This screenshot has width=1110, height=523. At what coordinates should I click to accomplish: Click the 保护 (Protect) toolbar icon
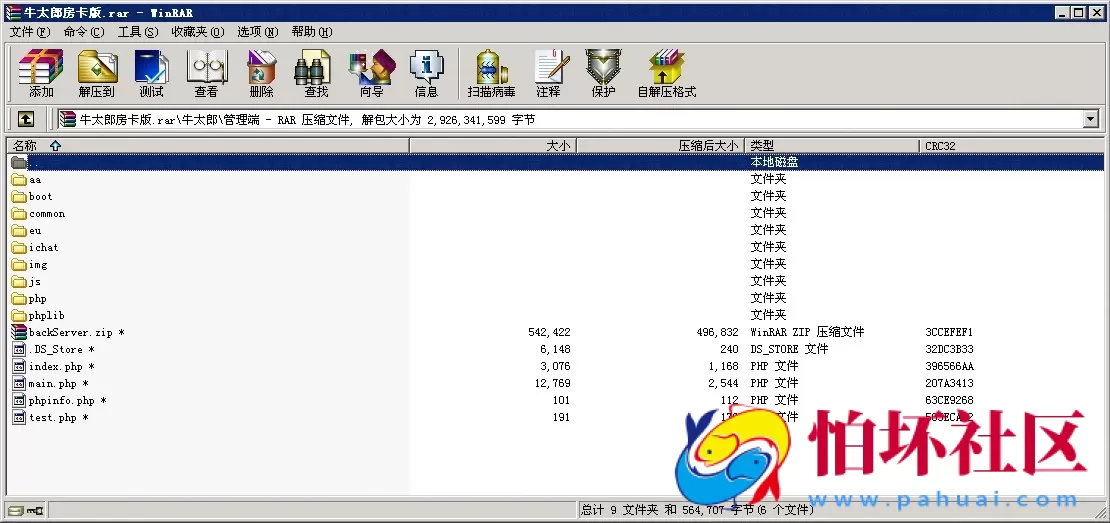pyautogui.click(x=603, y=74)
